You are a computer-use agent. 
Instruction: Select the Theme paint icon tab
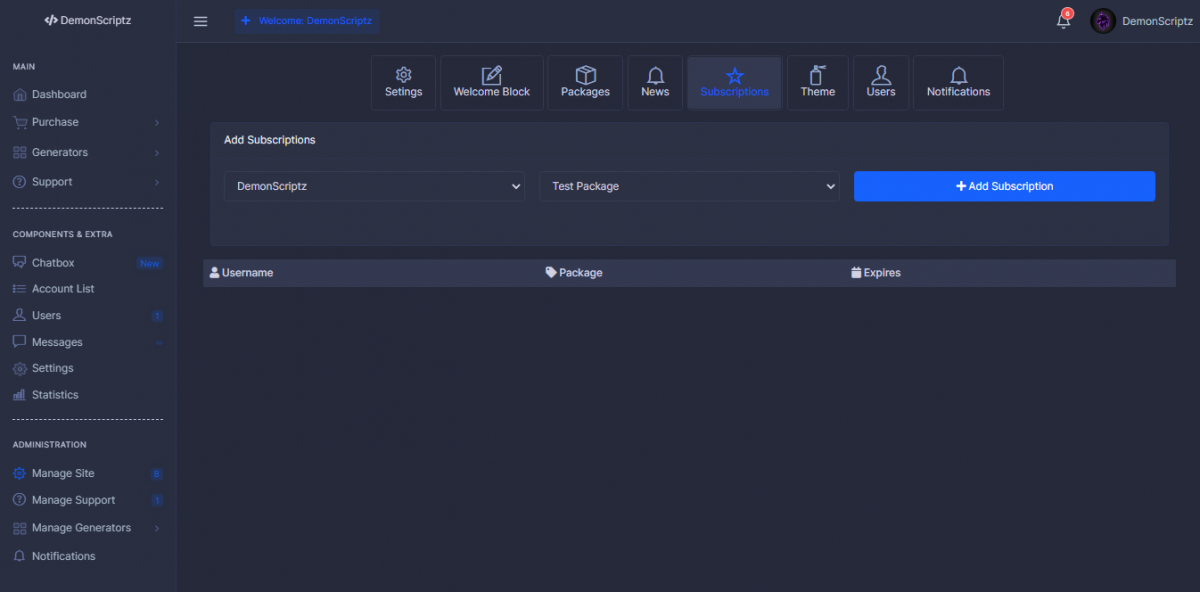point(817,82)
